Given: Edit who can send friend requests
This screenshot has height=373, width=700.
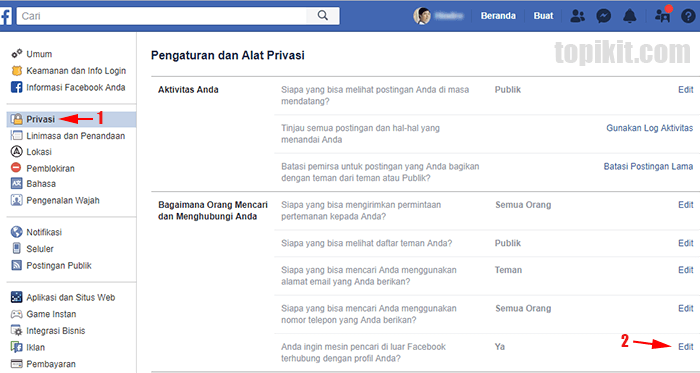Looking at the screenshot, I should click(x=686, y=205).
